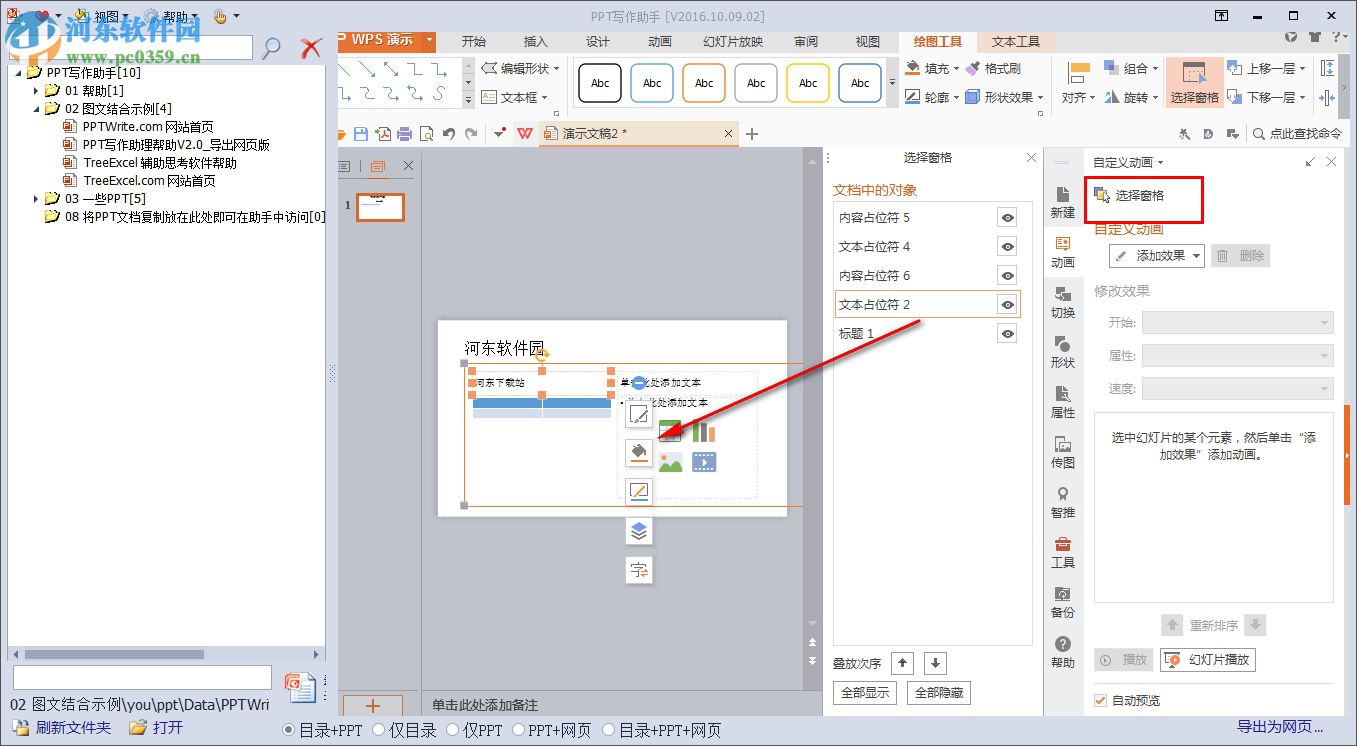Image resolution: width=1357 pixels, height=746 pixels.
Task: Open the 添加效果 dropdown
Action: coord(1157,256)
